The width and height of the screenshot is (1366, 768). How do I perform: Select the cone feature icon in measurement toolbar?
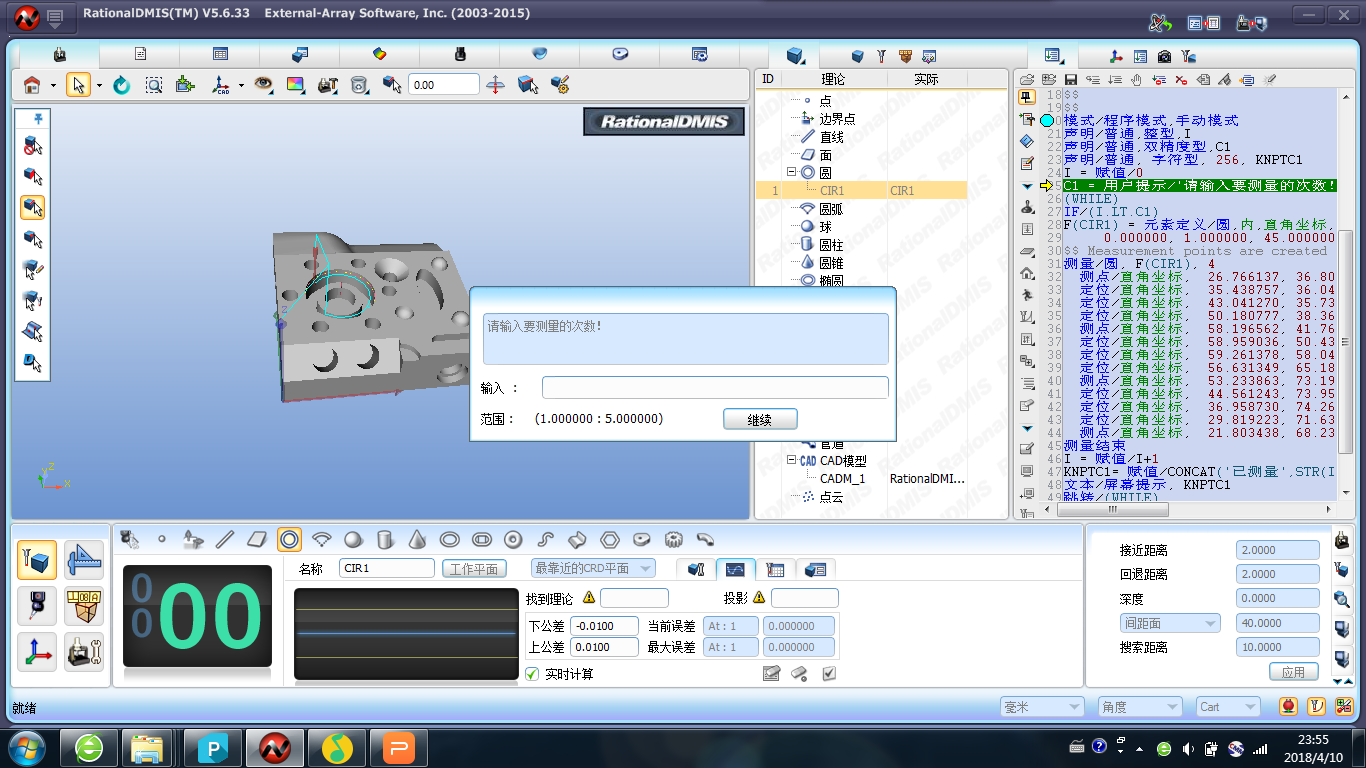pyautogui.click(x=417, y=540)
